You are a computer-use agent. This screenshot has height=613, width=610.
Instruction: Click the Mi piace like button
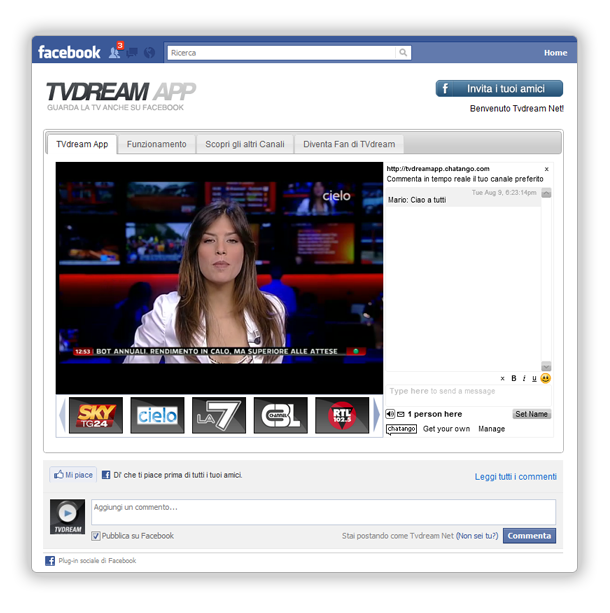click(73, 475)
